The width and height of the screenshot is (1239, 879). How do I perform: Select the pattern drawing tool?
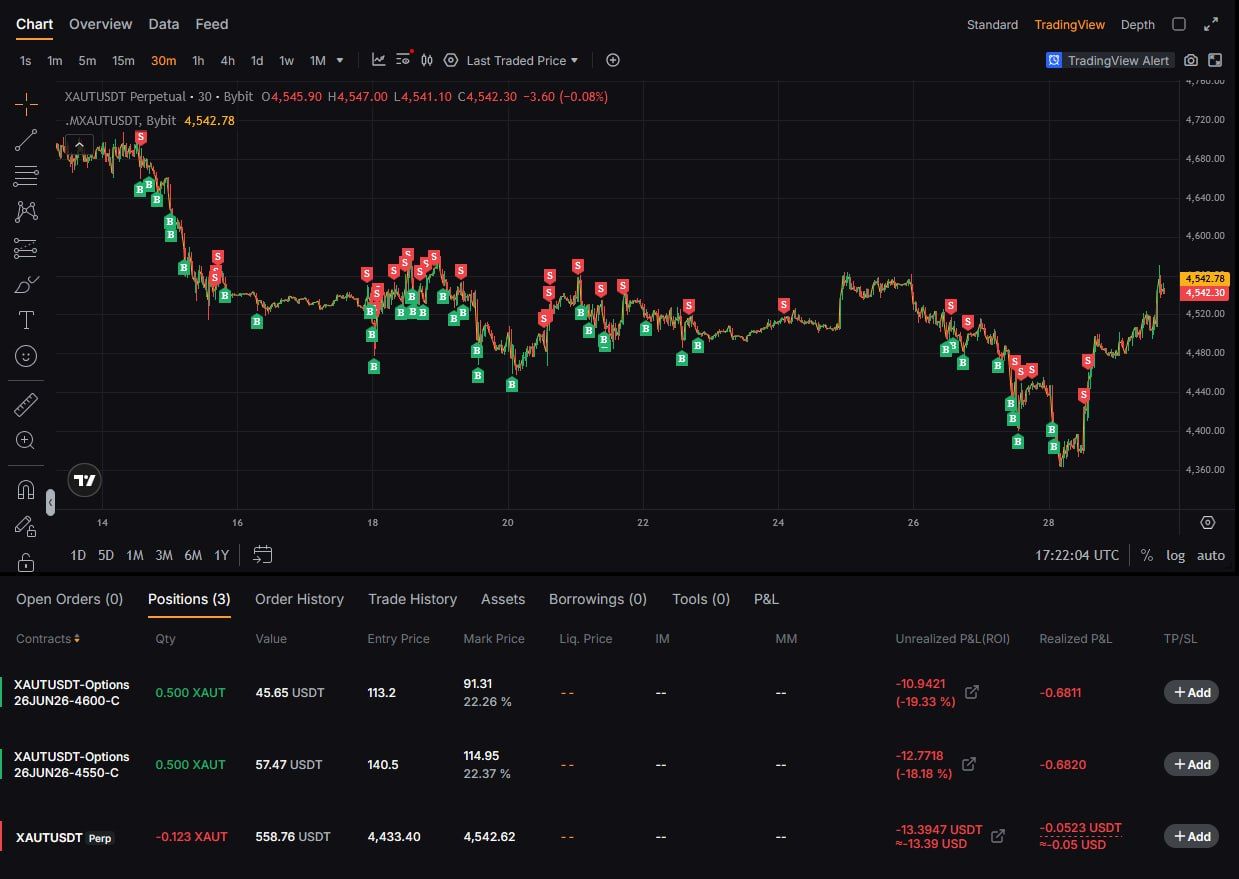[26, 211]
